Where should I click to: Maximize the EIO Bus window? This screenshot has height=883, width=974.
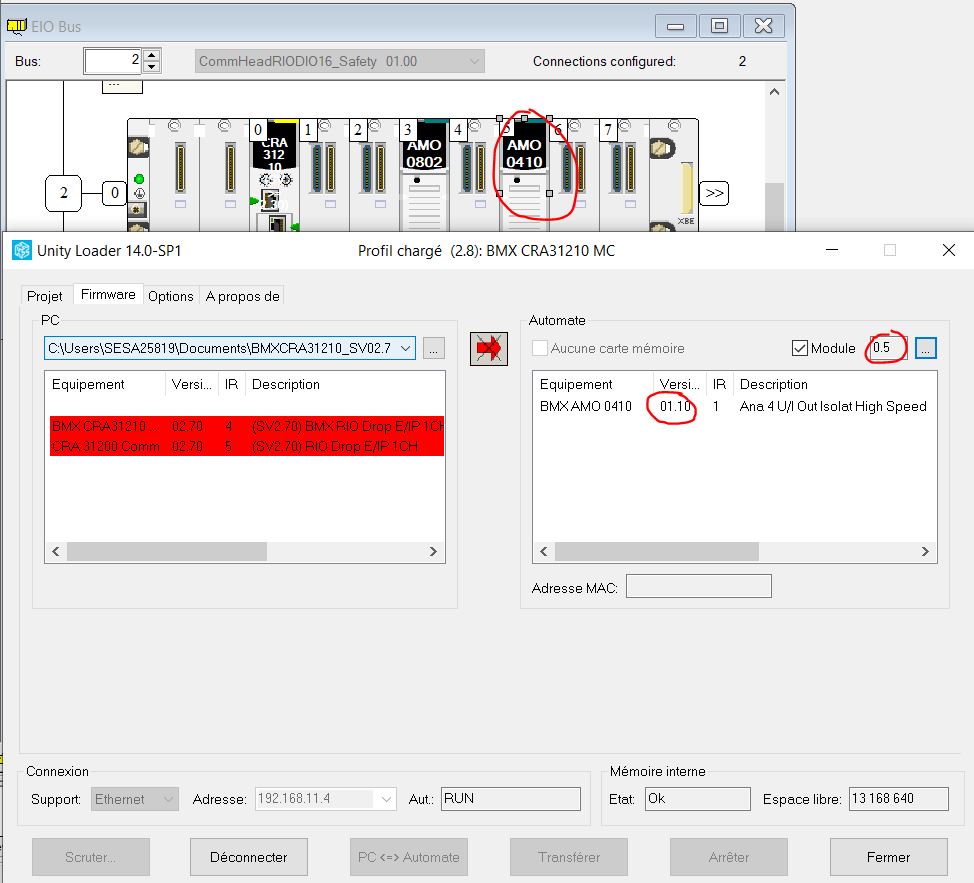(x=719, y=26)
